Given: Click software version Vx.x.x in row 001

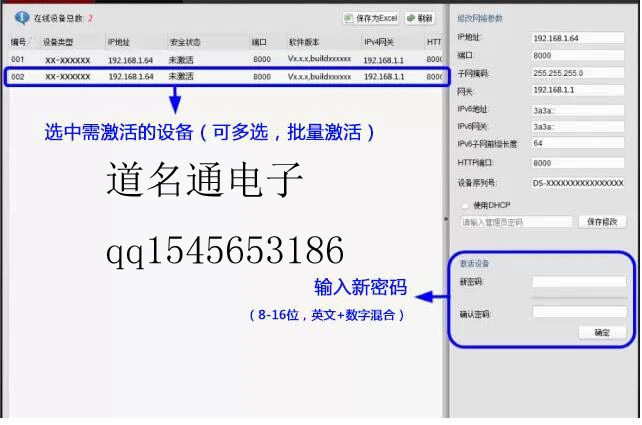Looking at the screenshot, I should pos(319,59).
